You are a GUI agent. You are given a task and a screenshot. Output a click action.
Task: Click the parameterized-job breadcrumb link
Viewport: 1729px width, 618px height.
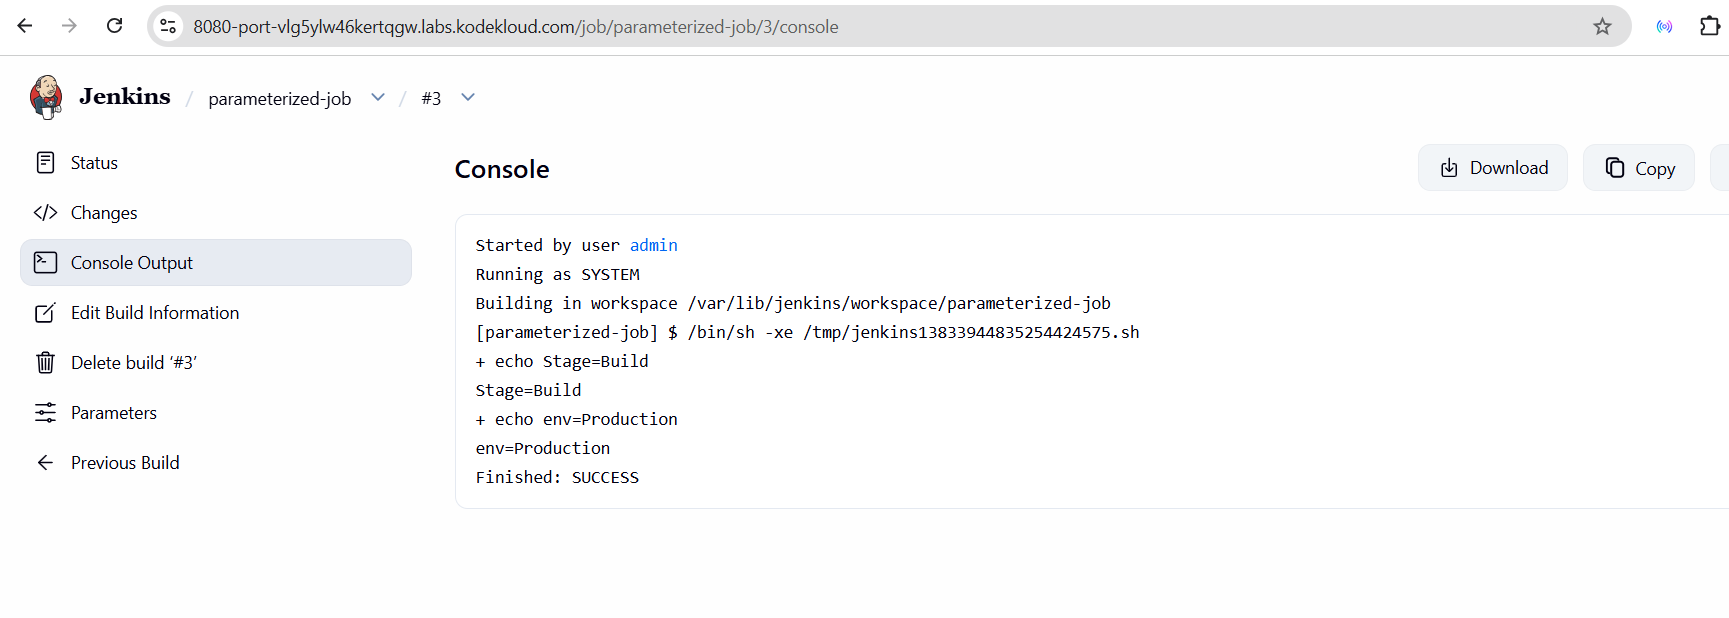point(279,98)
